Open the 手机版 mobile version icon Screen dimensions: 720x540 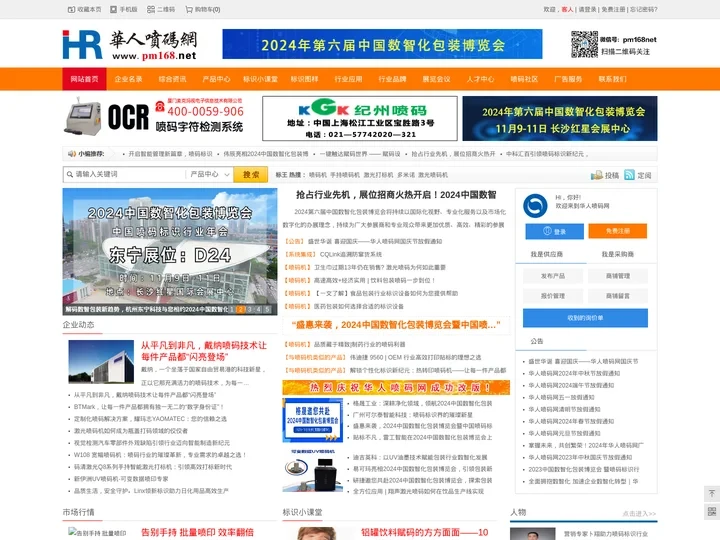[113, 9]
